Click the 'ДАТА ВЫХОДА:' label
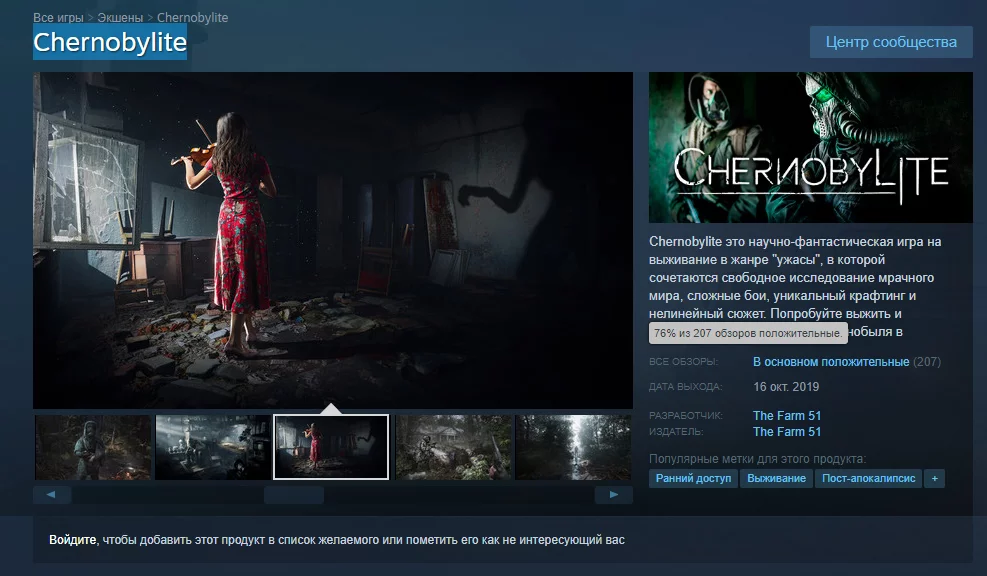Screen dimensions: 987x576 (x=685, y=387)
